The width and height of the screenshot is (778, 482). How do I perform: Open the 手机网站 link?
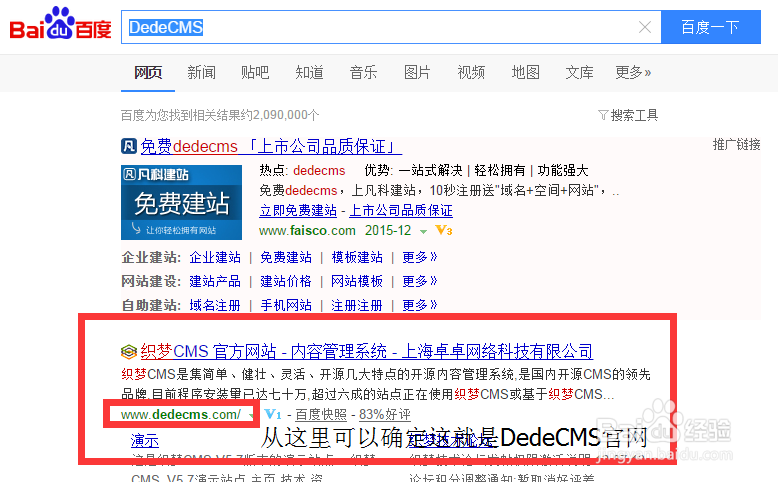[x=286, y=305]
